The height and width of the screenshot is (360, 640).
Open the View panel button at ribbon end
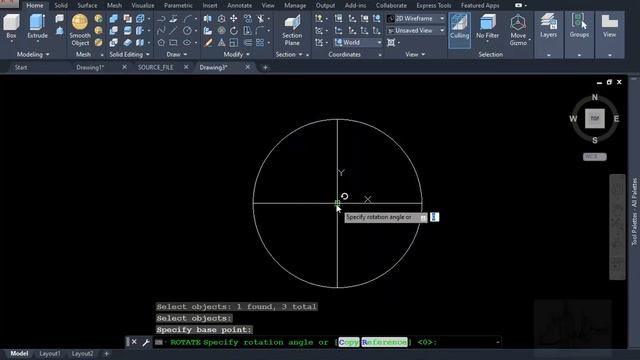click(x=609, y=35)
